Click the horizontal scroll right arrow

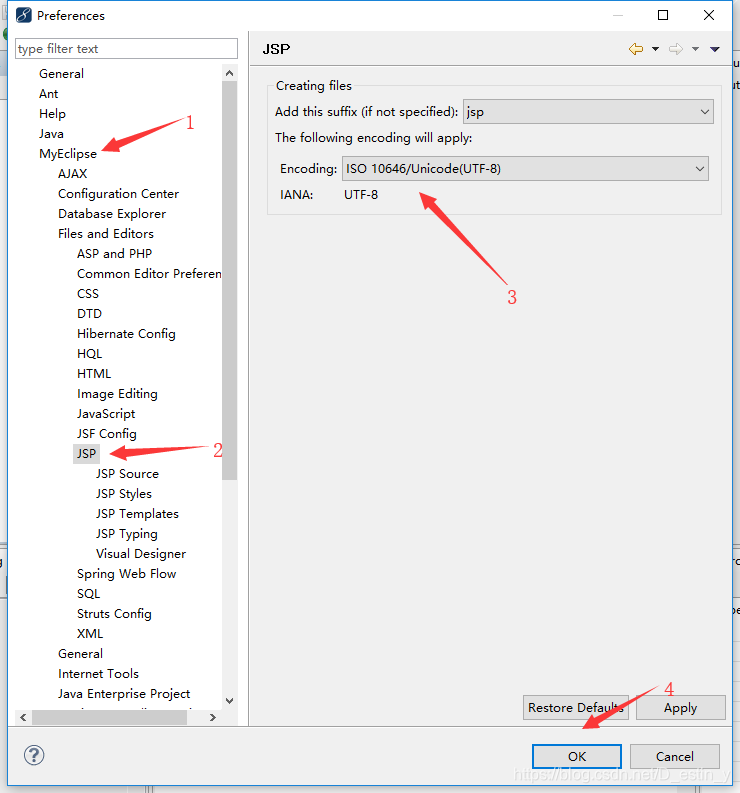(x=213, y=717)
